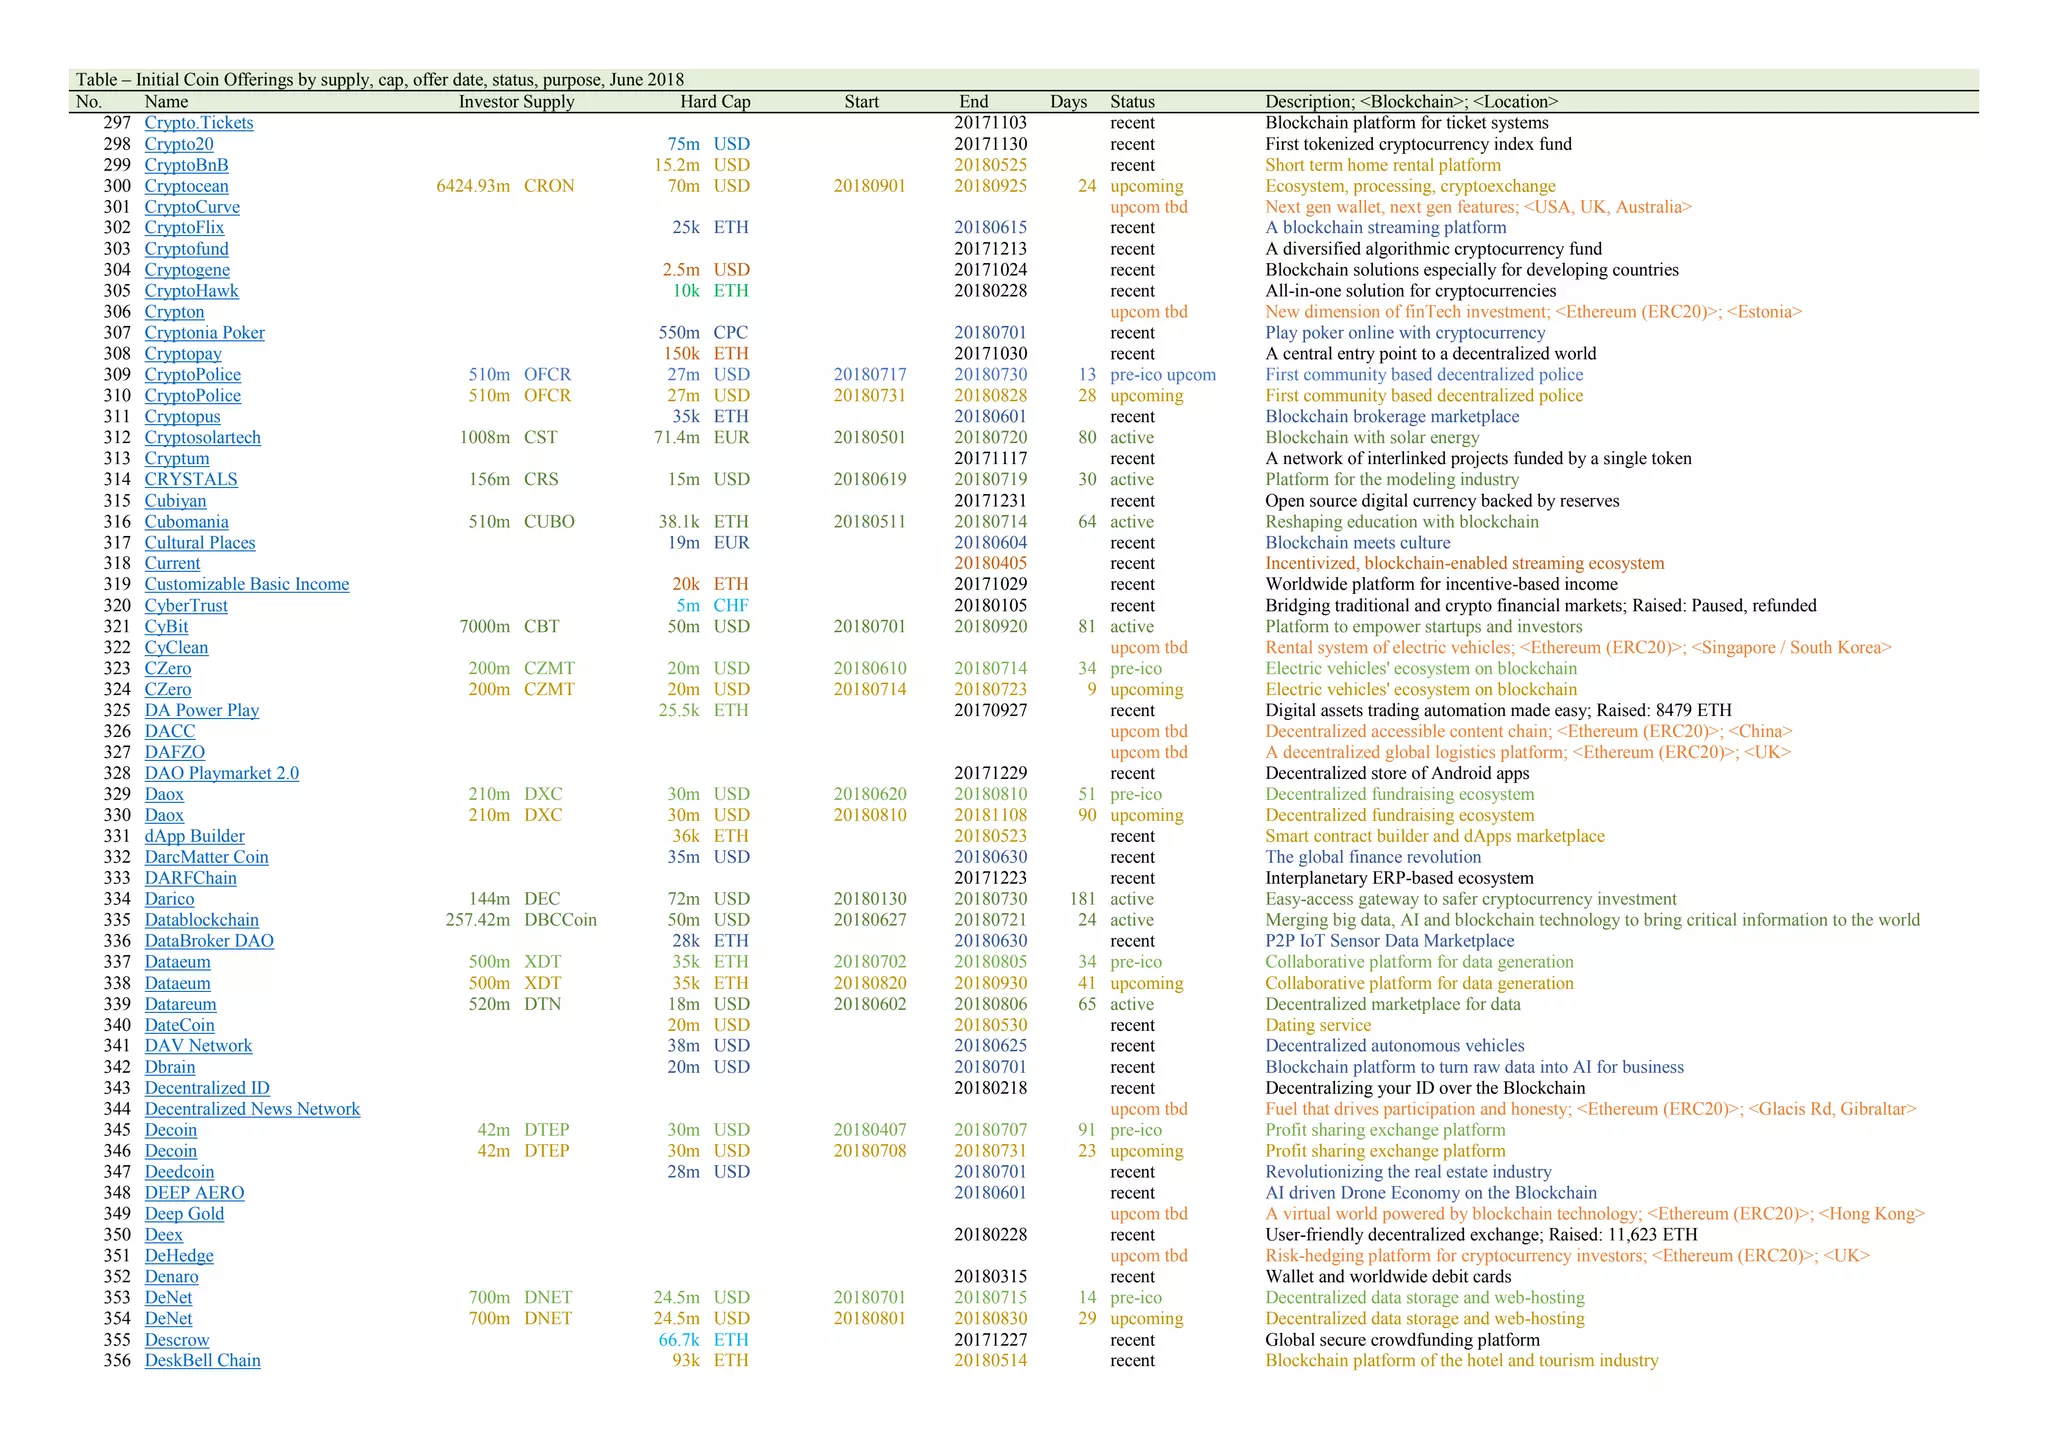Follow the DataBroker DAO link
The image size is (2048, 1448).
click(208, 941)
